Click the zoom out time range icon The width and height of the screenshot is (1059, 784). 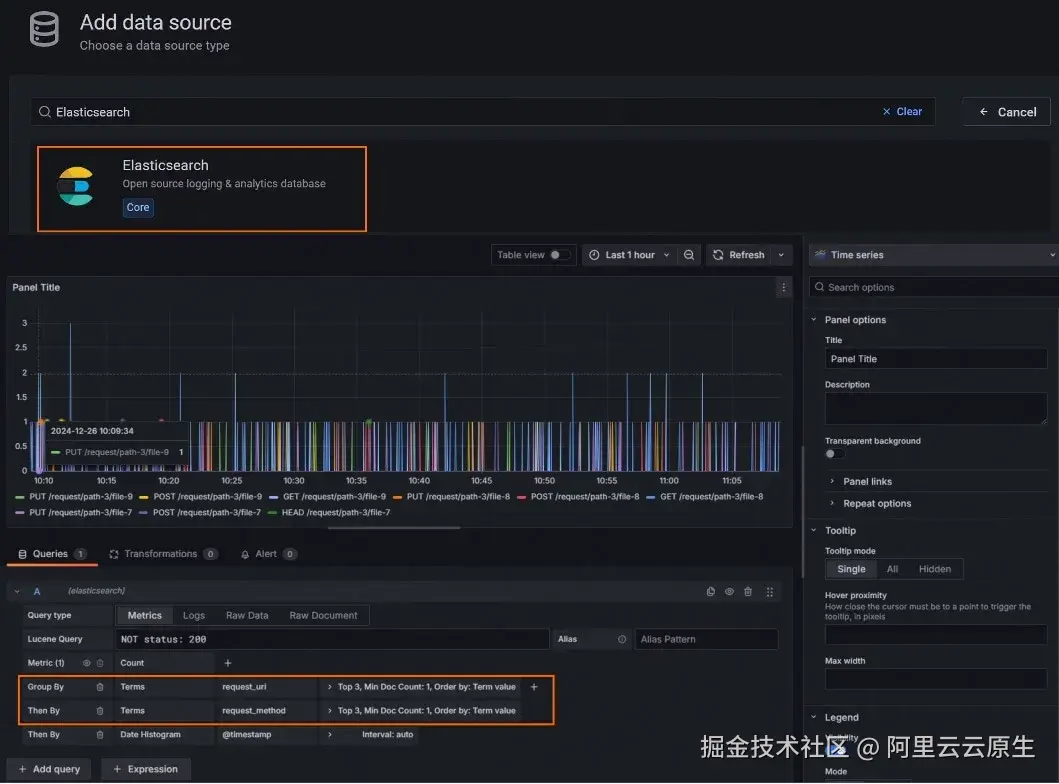tap(689, 255)
